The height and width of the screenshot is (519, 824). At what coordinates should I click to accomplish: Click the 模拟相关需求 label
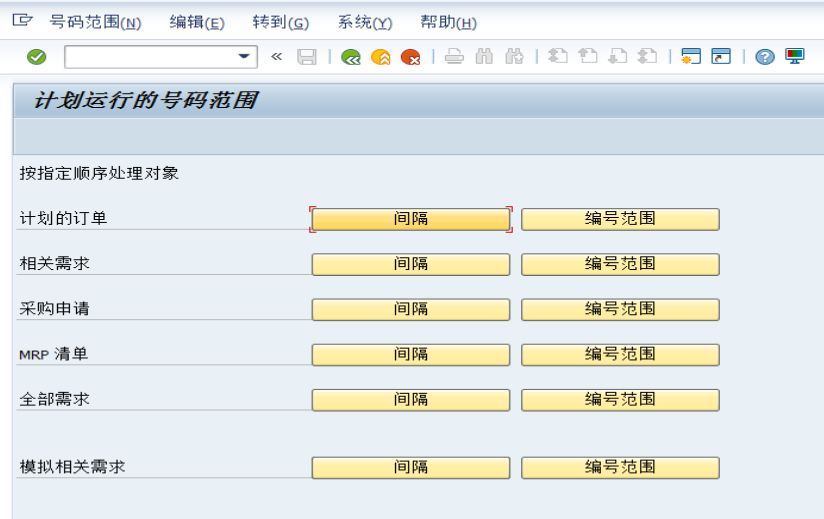coord(73,466)
